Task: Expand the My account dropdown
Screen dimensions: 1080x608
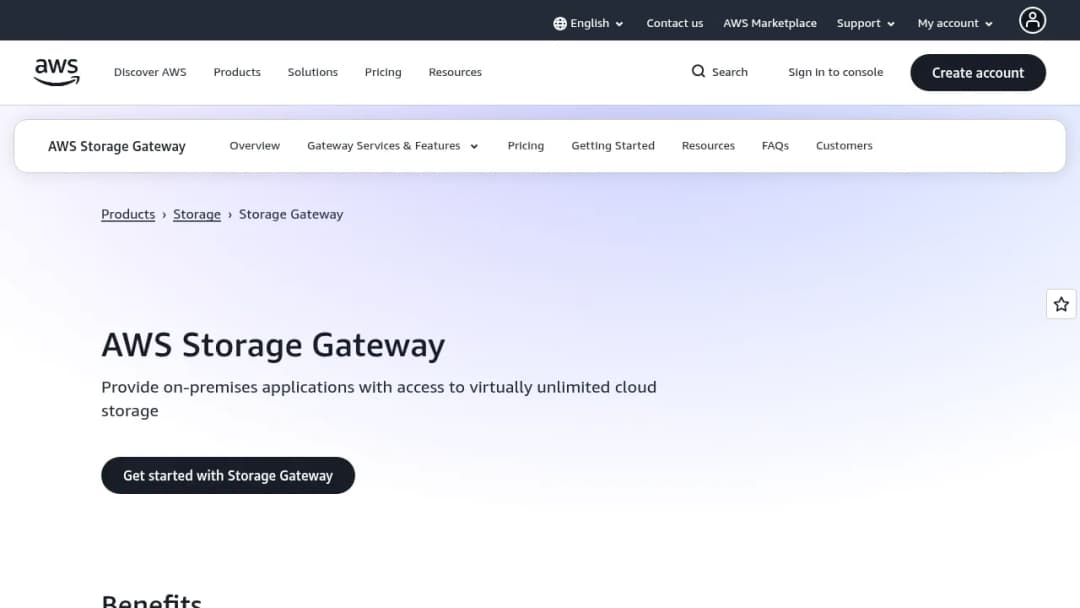Action: (955, 23)
